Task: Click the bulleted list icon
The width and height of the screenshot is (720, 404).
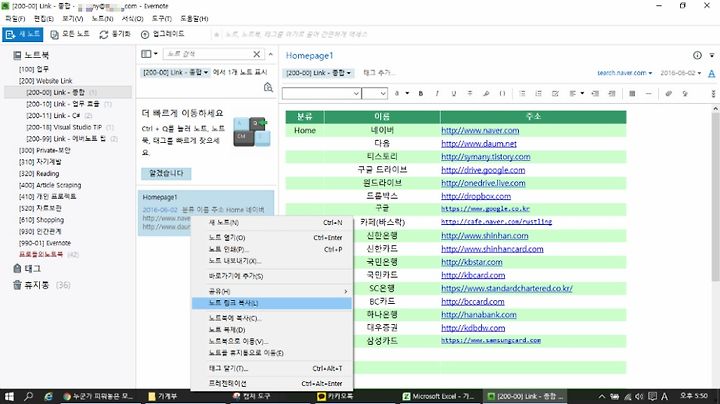Action: coord(522,94)
